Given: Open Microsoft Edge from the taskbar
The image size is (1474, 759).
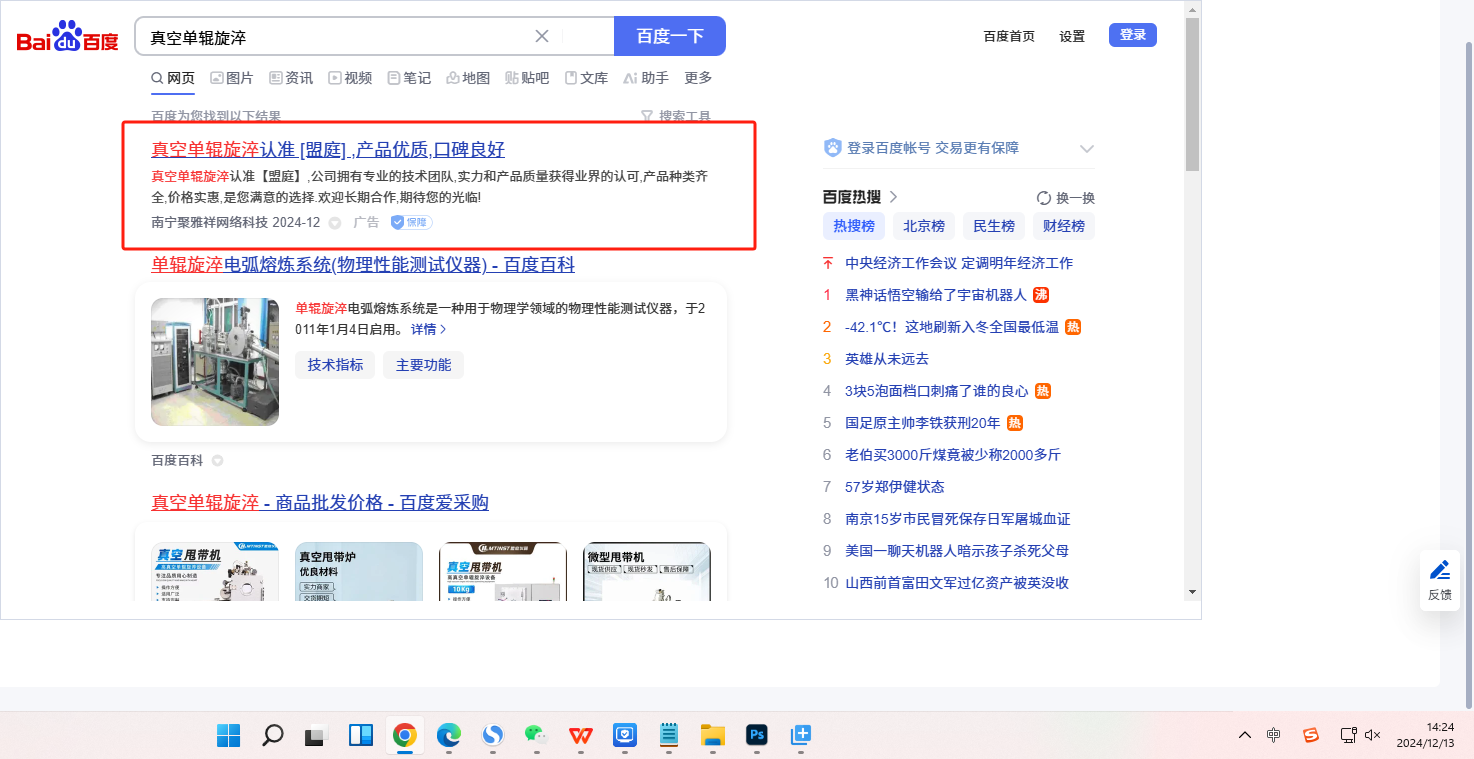Looking at the screenshot, I should tap(449, 736).
